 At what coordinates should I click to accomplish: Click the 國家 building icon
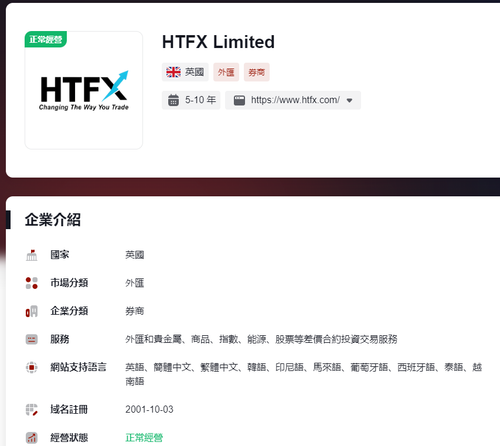click(x=32, y=255)
